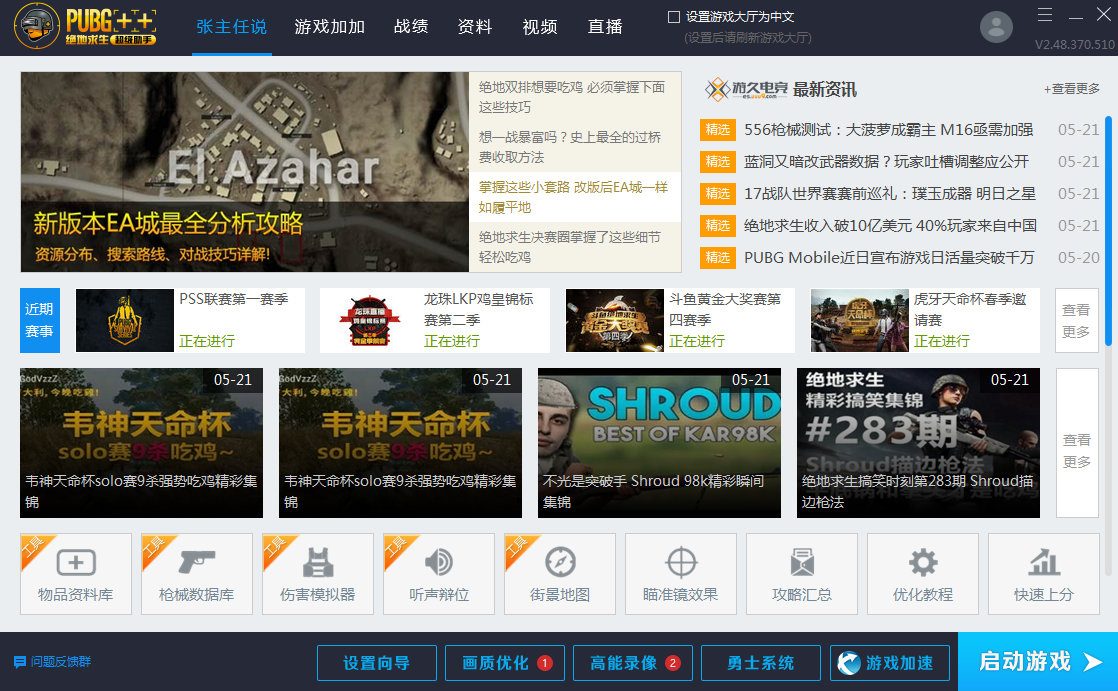Click the 游戏加速 button
The image size is (1118, 691).
890,663
